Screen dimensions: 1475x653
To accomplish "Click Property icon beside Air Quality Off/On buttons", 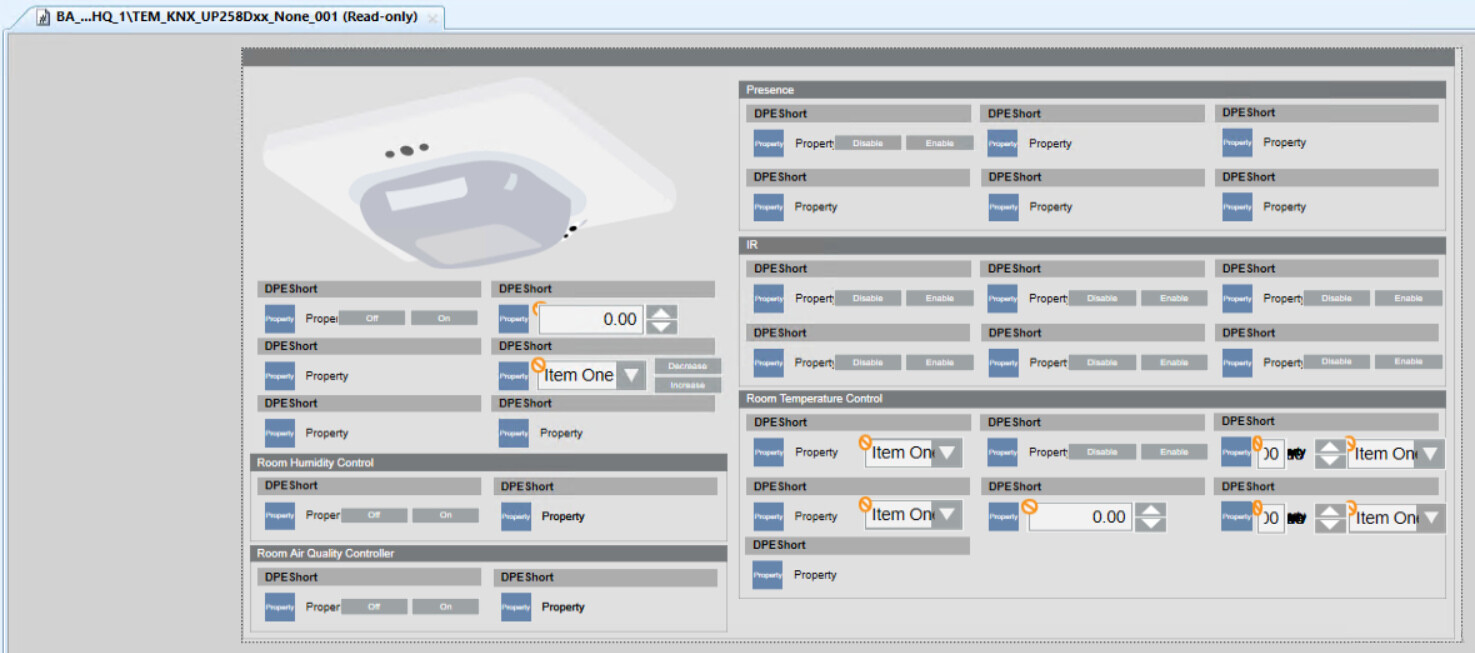I will coord(279,607).
